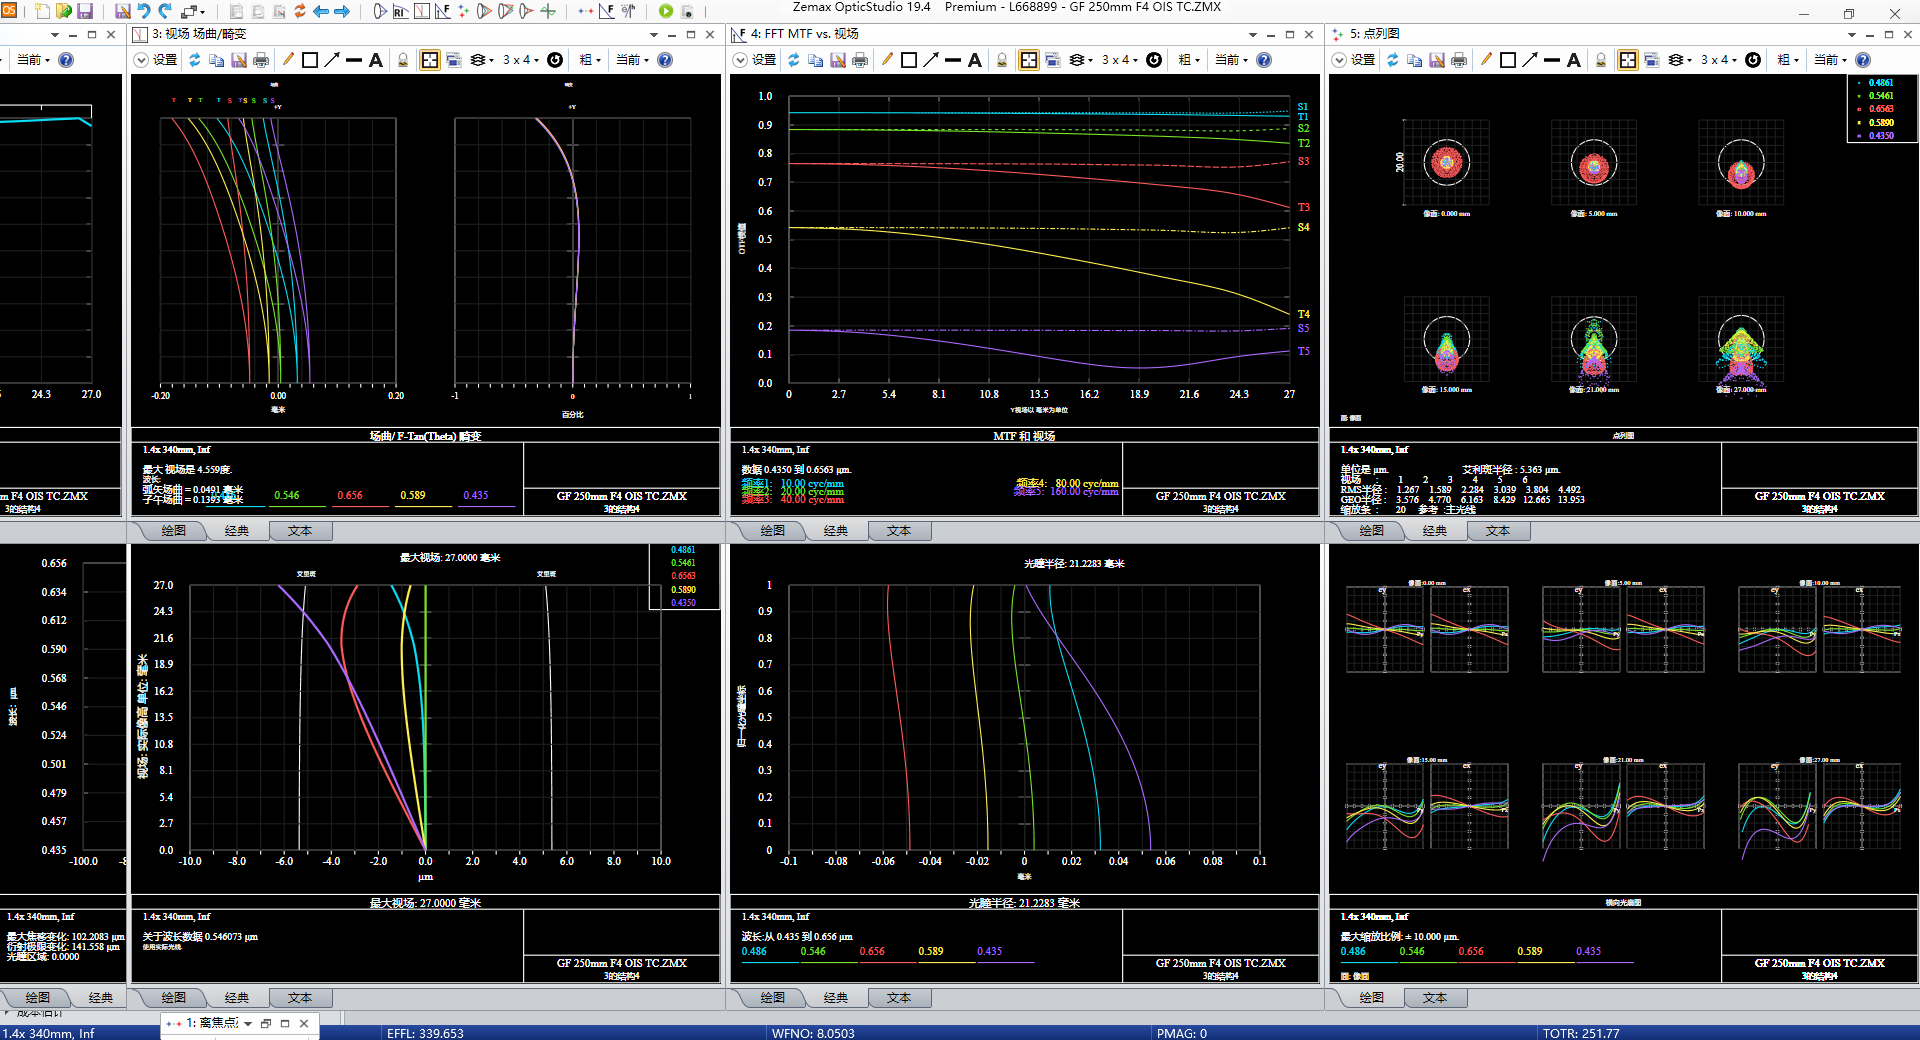
Task: Select line annotation tool in FFT MTF window
Action: (x=953, y=60)
